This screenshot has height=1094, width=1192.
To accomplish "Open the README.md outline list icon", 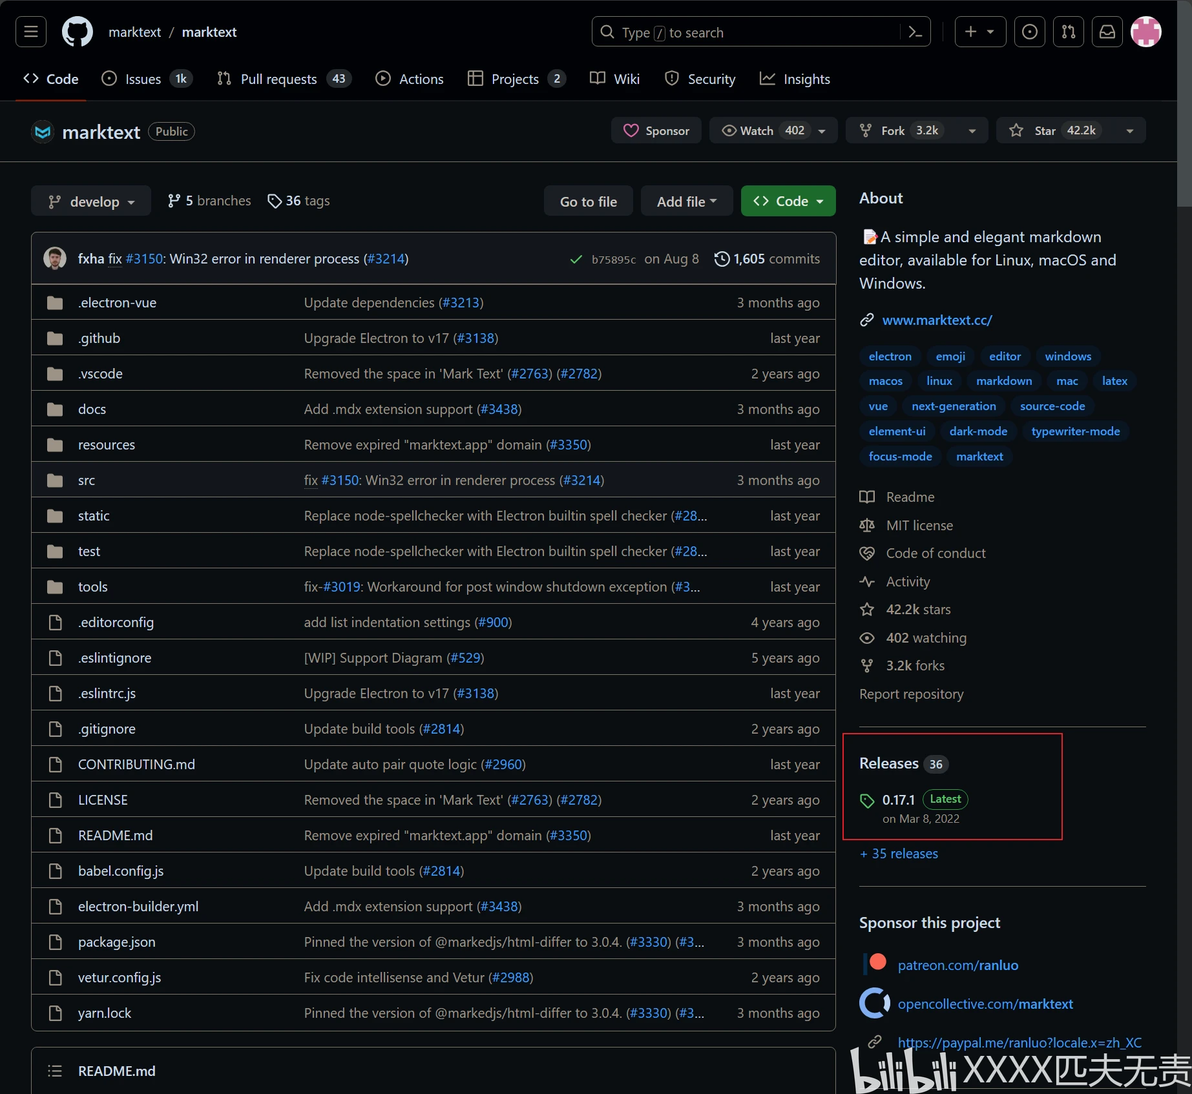I will [55, 1071].
